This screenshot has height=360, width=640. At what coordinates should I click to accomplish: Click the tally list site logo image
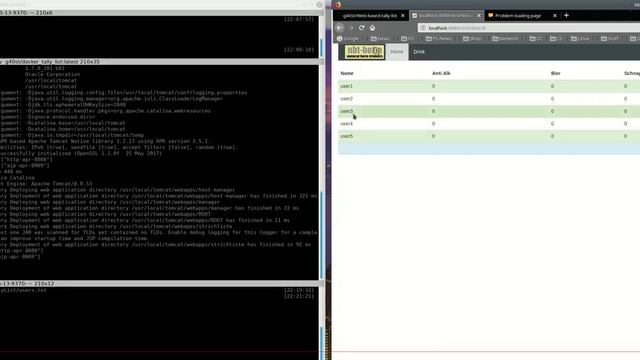point(364,52)
